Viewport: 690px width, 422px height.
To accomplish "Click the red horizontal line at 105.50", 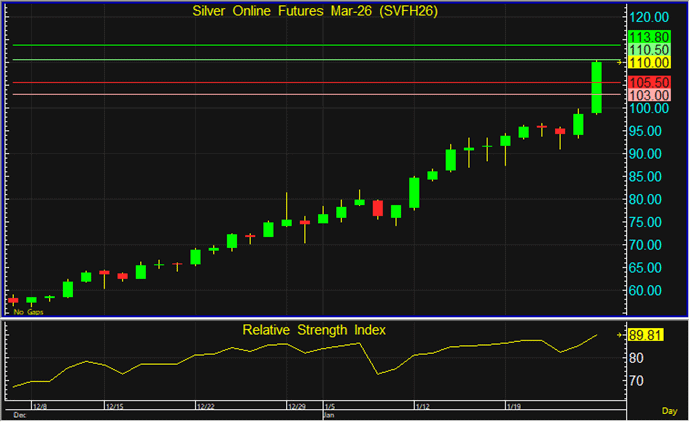I will point(300,82).
